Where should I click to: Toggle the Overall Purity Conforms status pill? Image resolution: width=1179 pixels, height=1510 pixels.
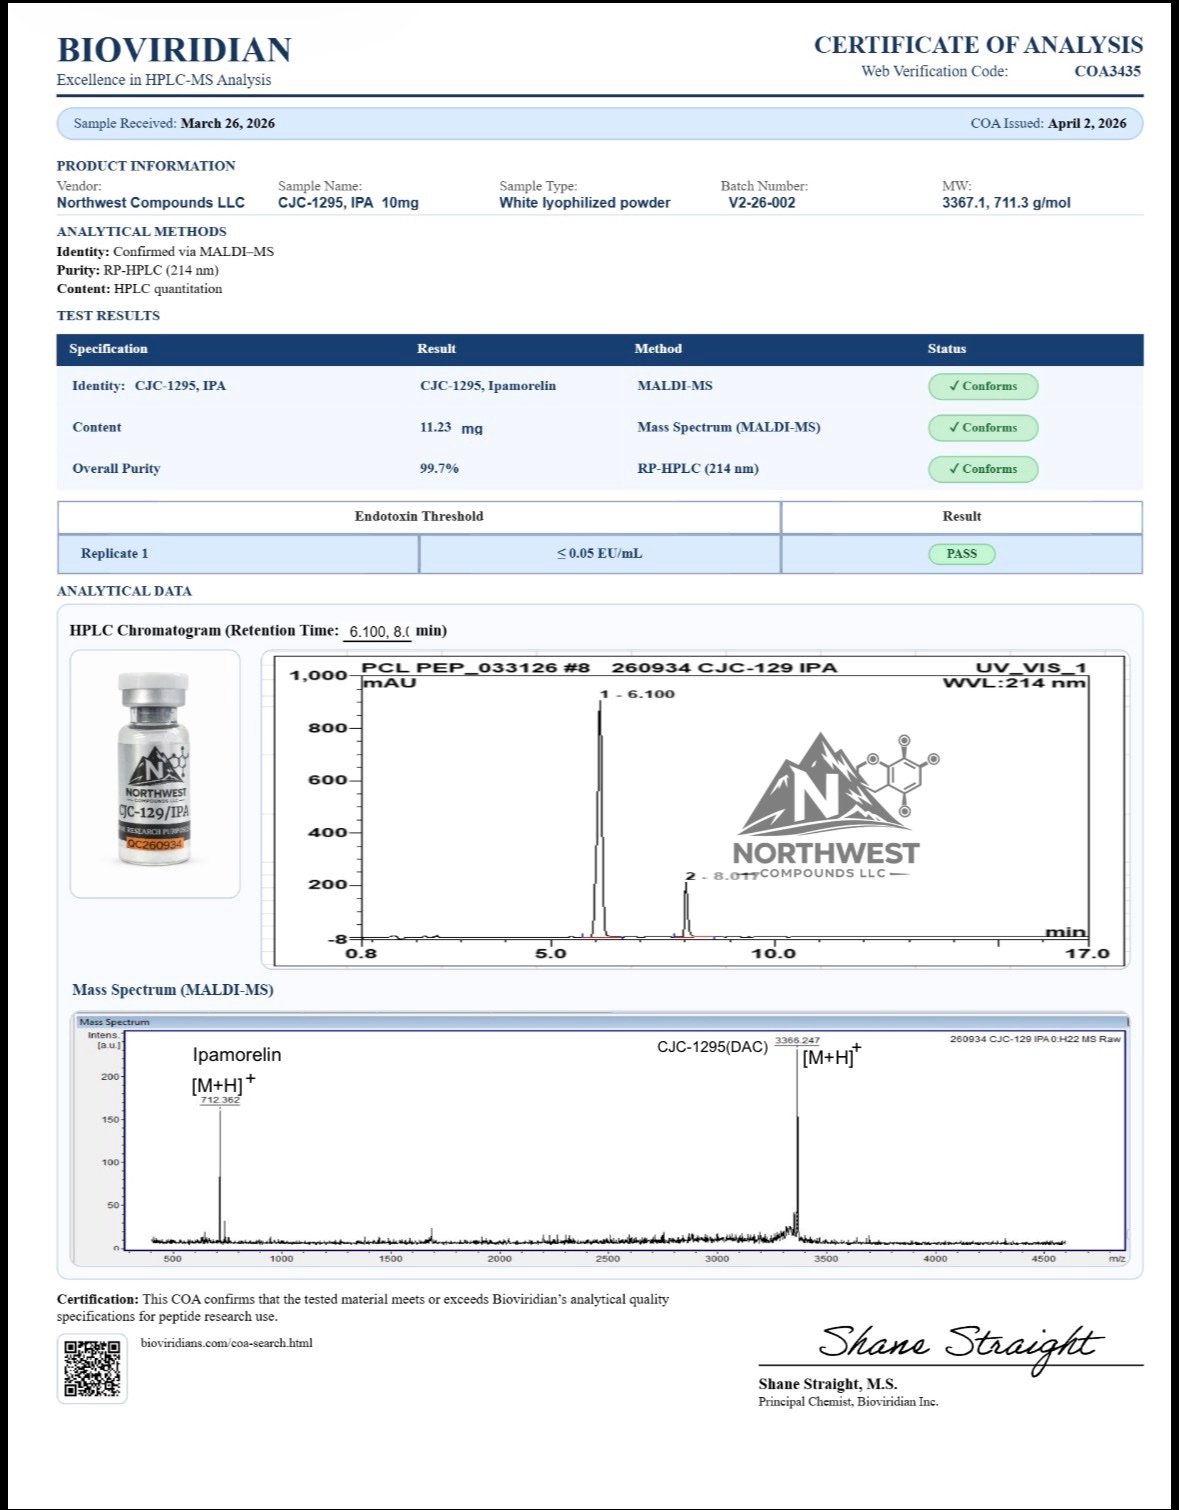(983, 469)
